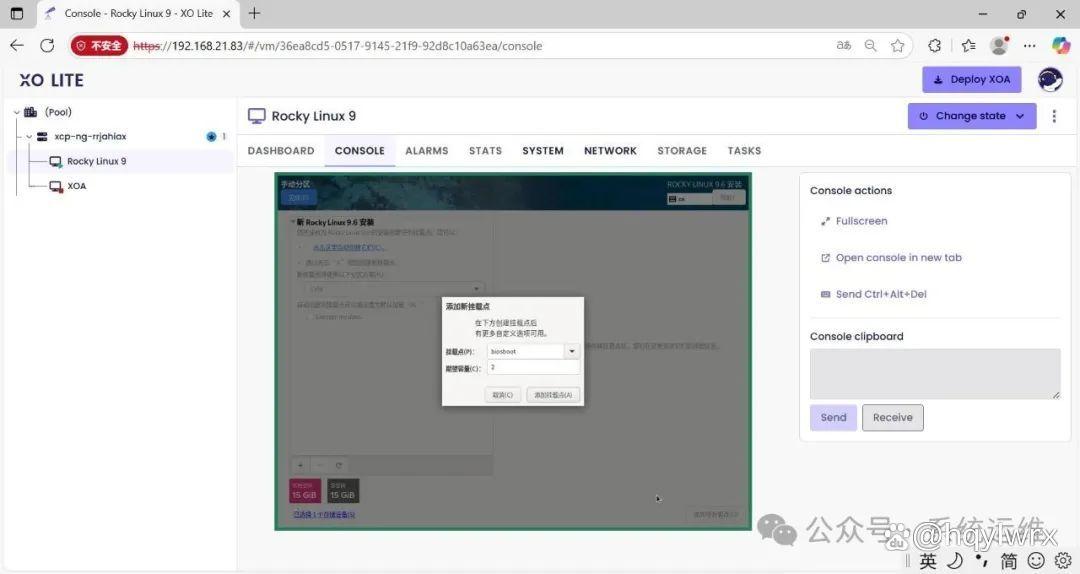Click the Deploy XOA button
Screen dimensions: 1080x574
[x=972, y=79]
